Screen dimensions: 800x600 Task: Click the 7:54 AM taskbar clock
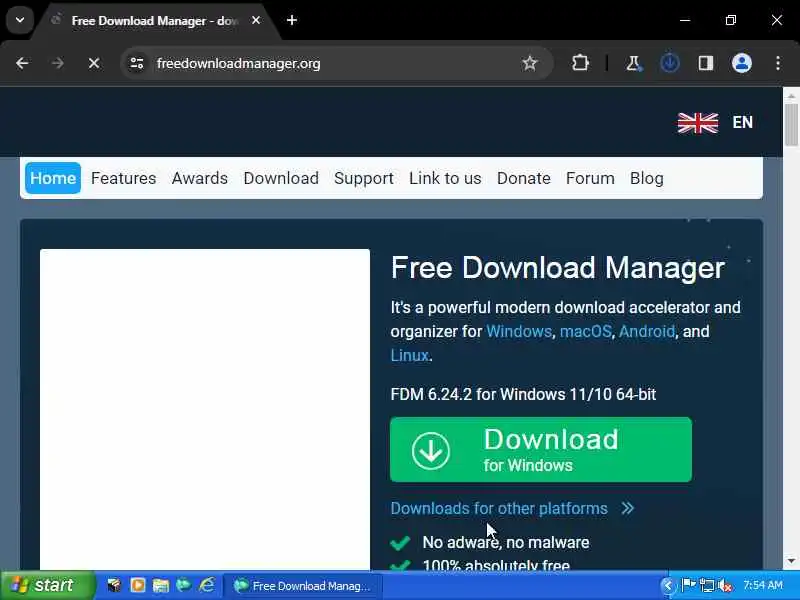coord(763,585)
